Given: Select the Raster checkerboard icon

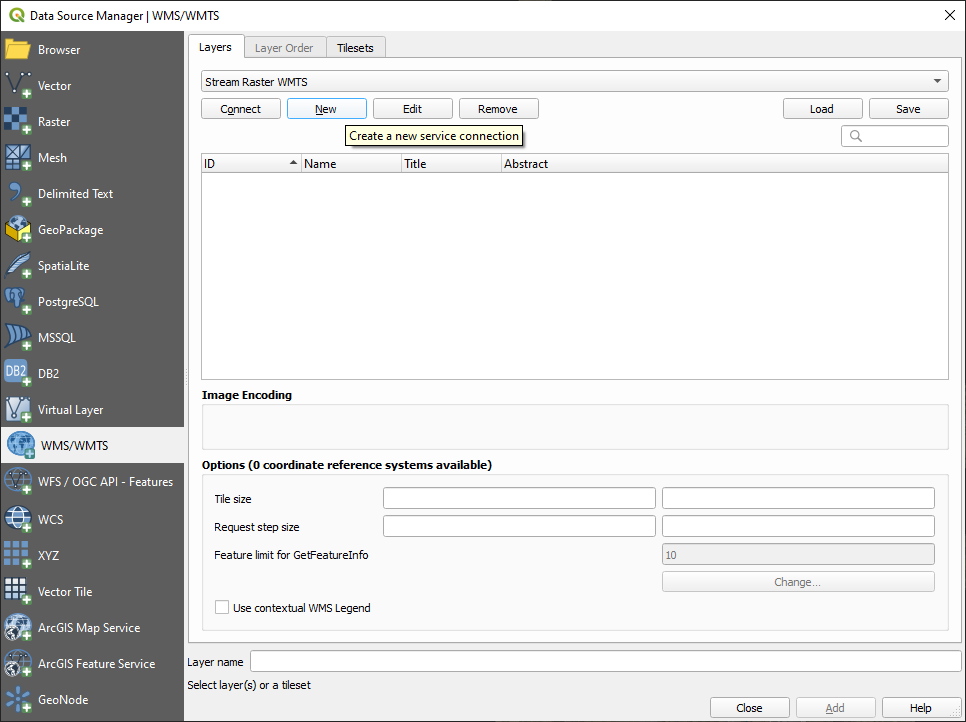Looking at the screenshot, I should [x=17, y=121].
